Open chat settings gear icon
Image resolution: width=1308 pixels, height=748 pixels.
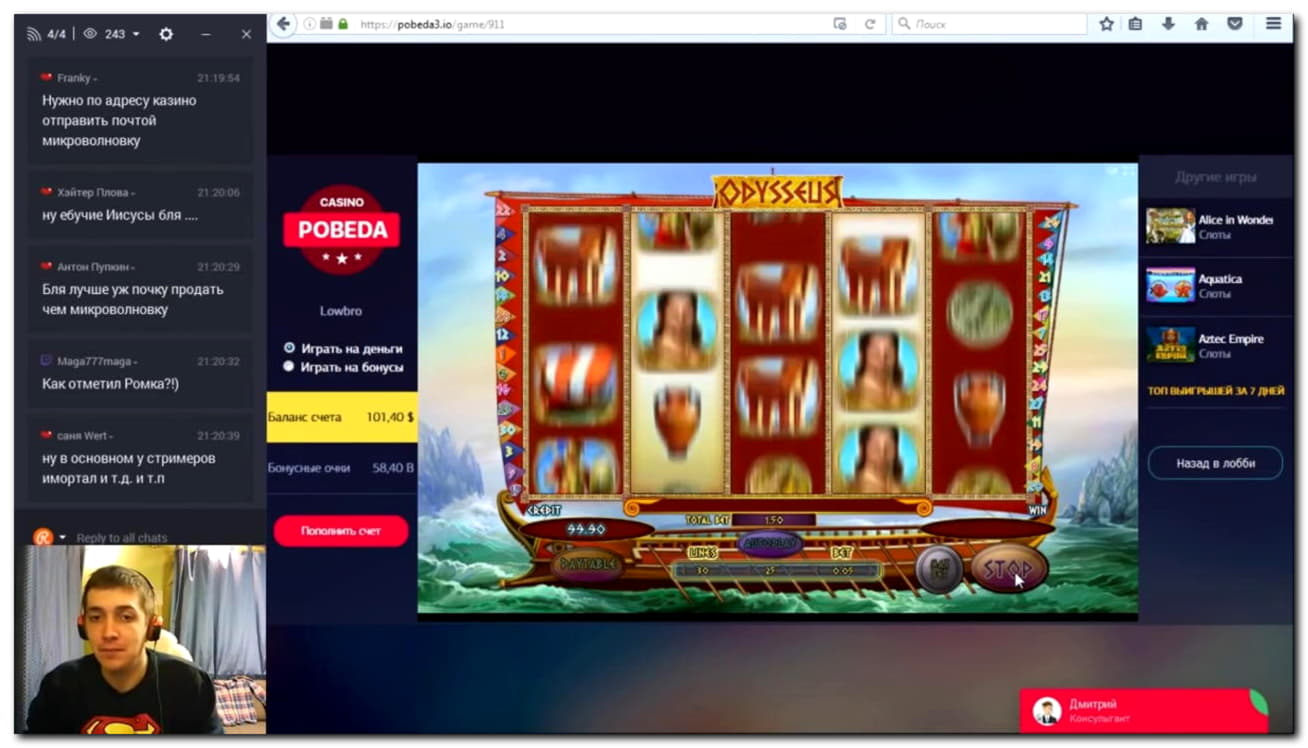click(166, 34)
